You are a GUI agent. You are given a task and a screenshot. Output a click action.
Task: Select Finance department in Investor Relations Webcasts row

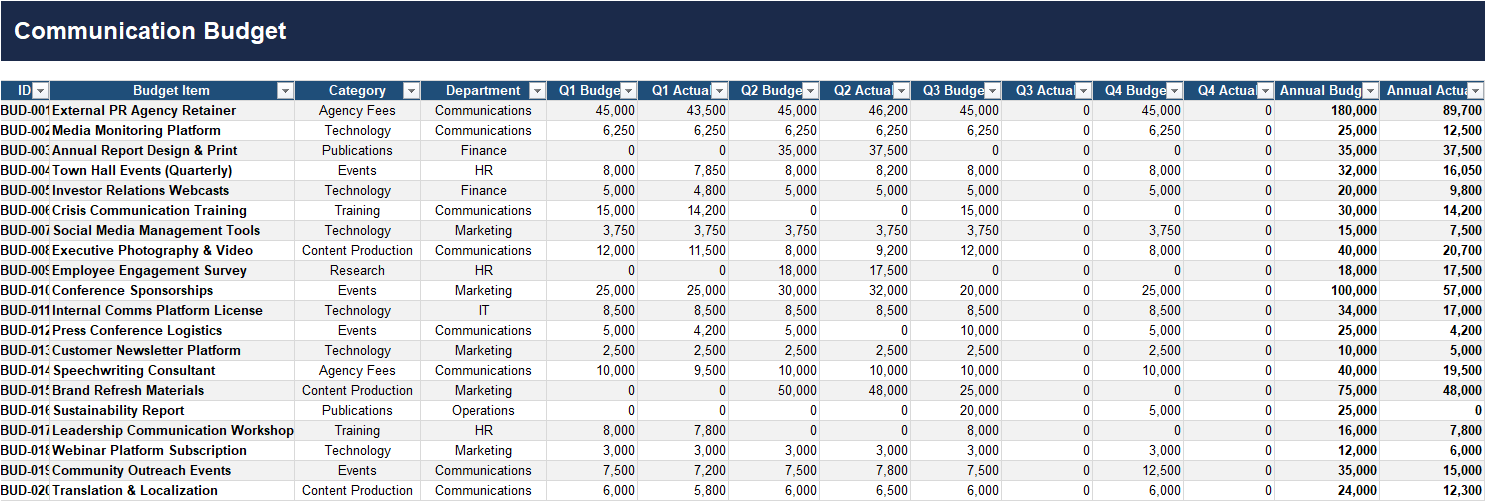click(x=483, y=191)
